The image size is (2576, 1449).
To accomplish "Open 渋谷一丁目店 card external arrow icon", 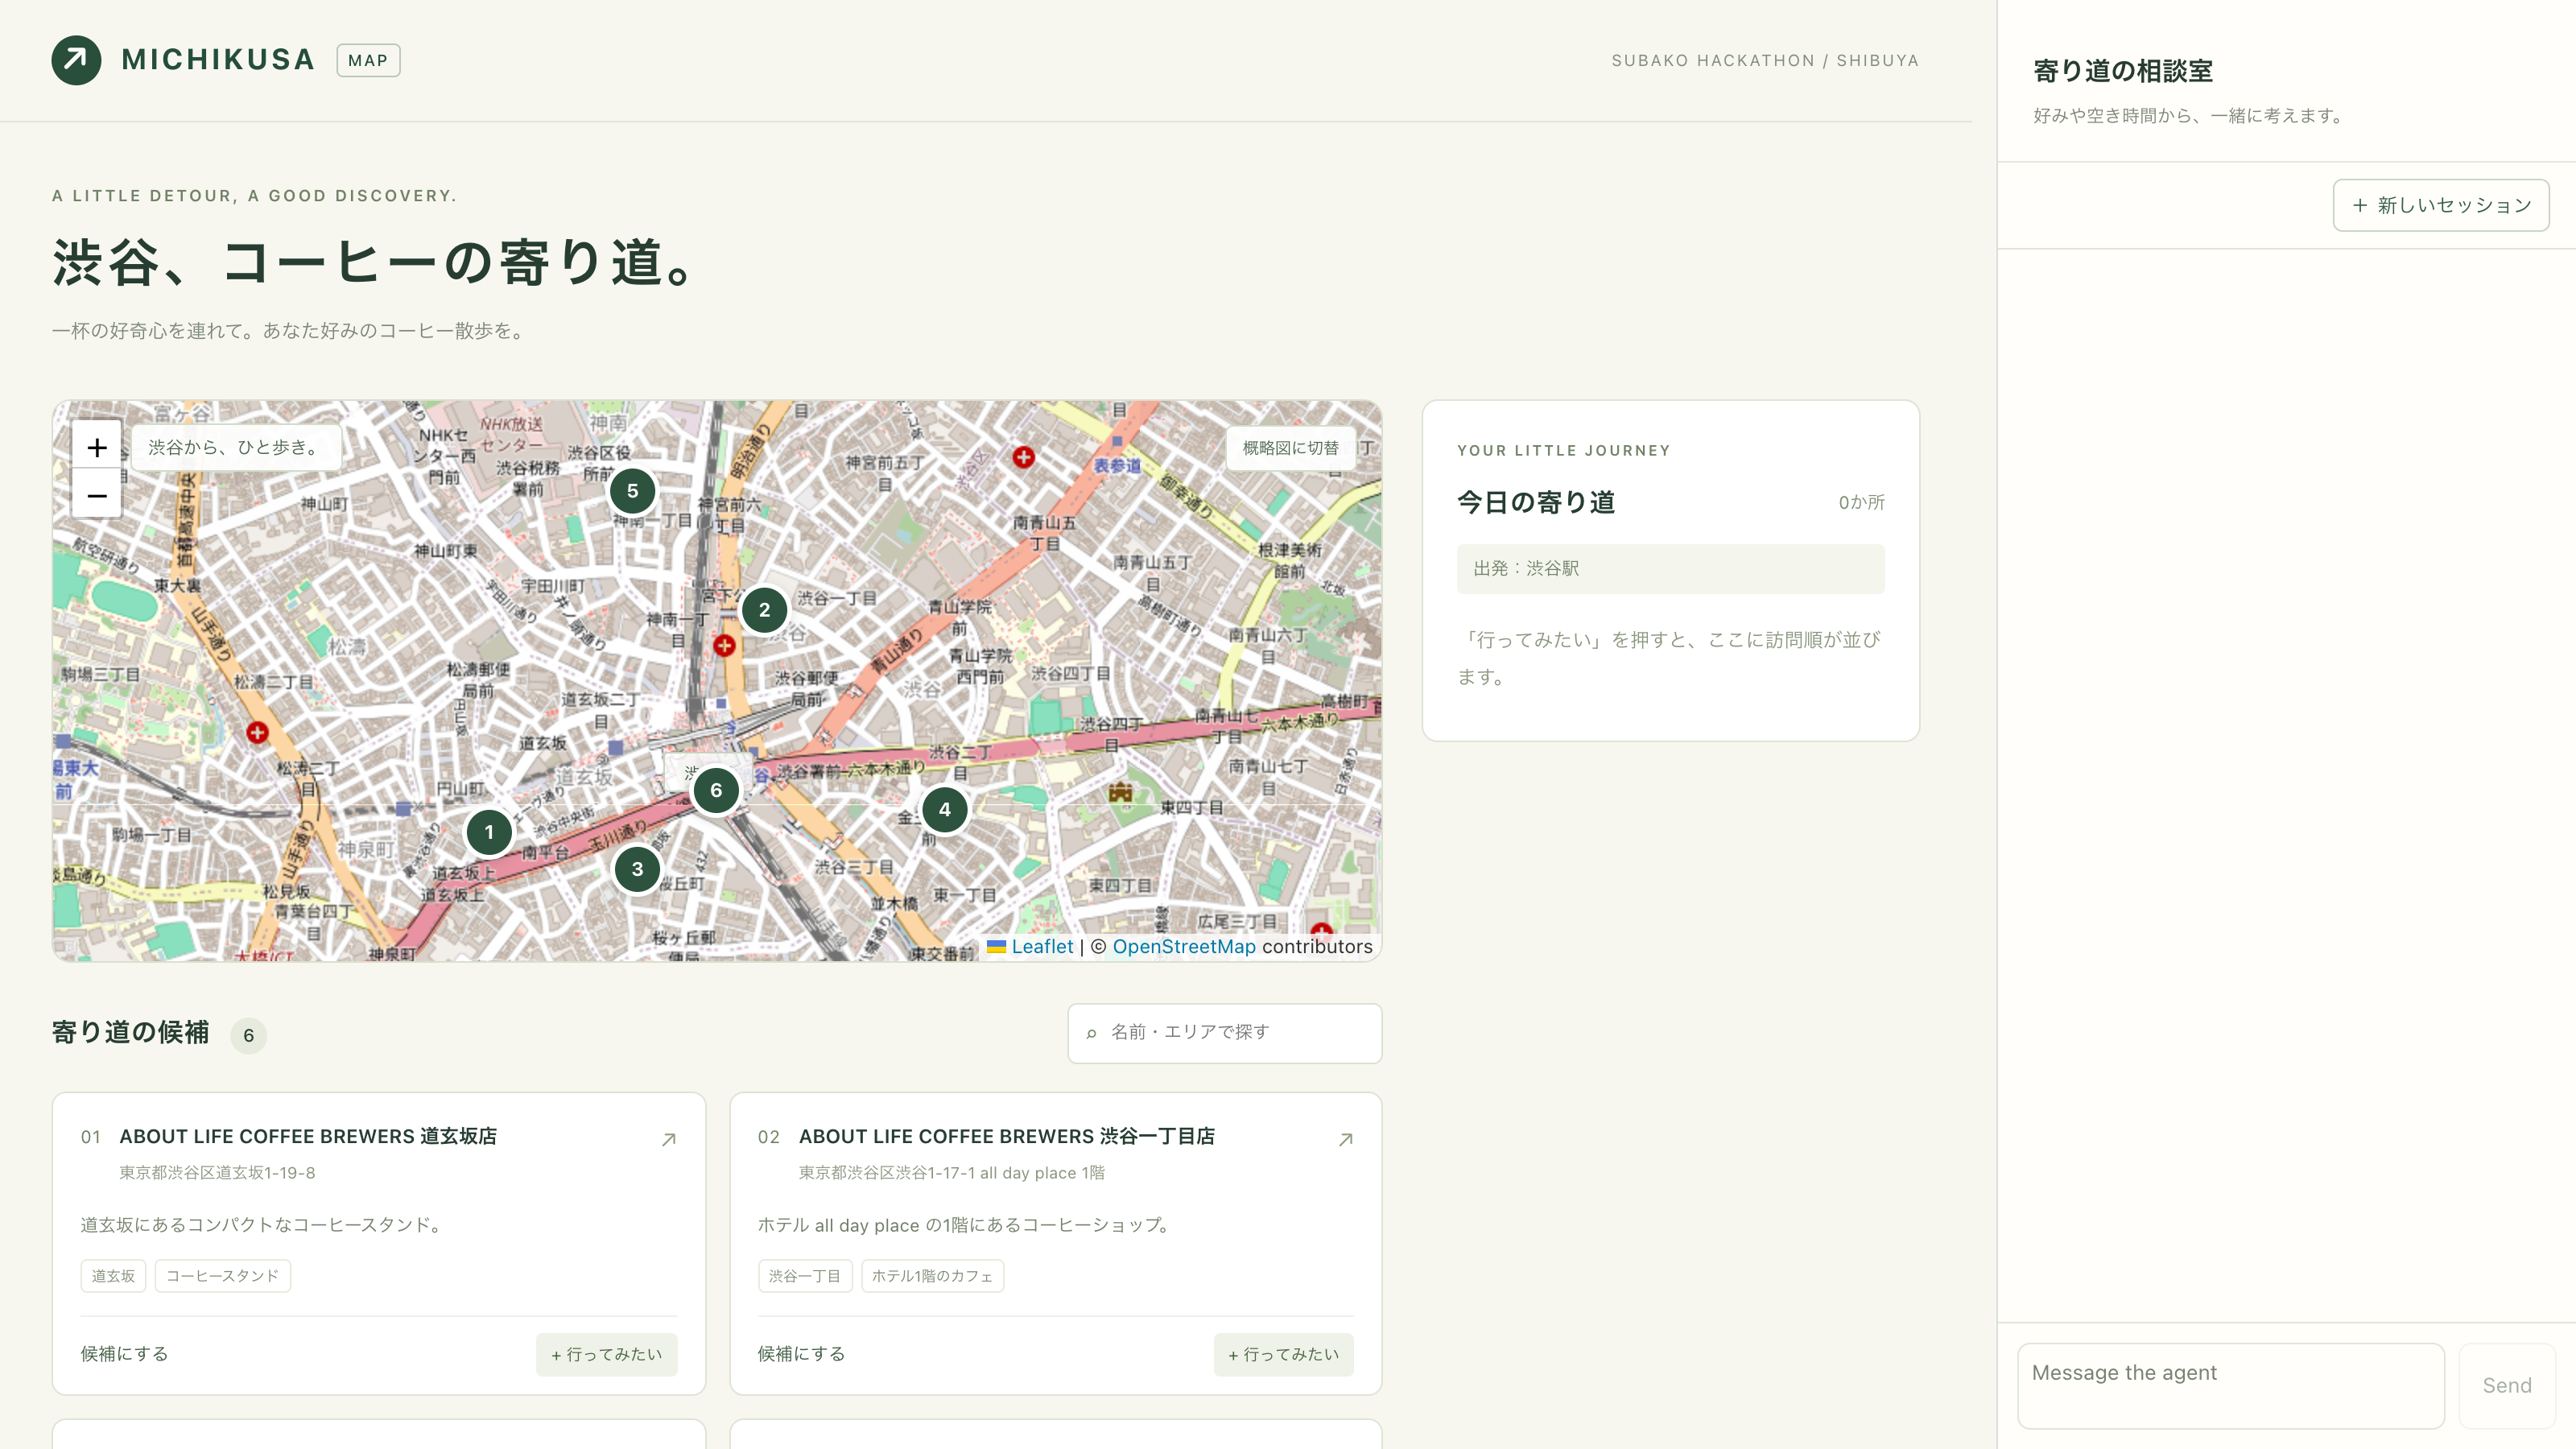I will [x=1346, y=1139].
